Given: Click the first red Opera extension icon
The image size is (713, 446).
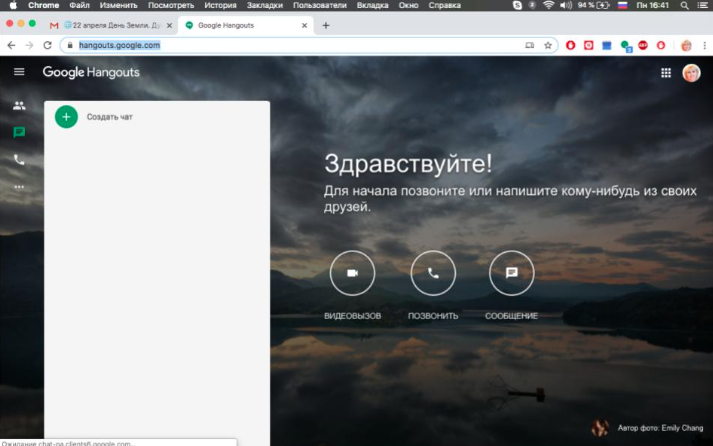Looking at the screenshot, I should 570,45.
